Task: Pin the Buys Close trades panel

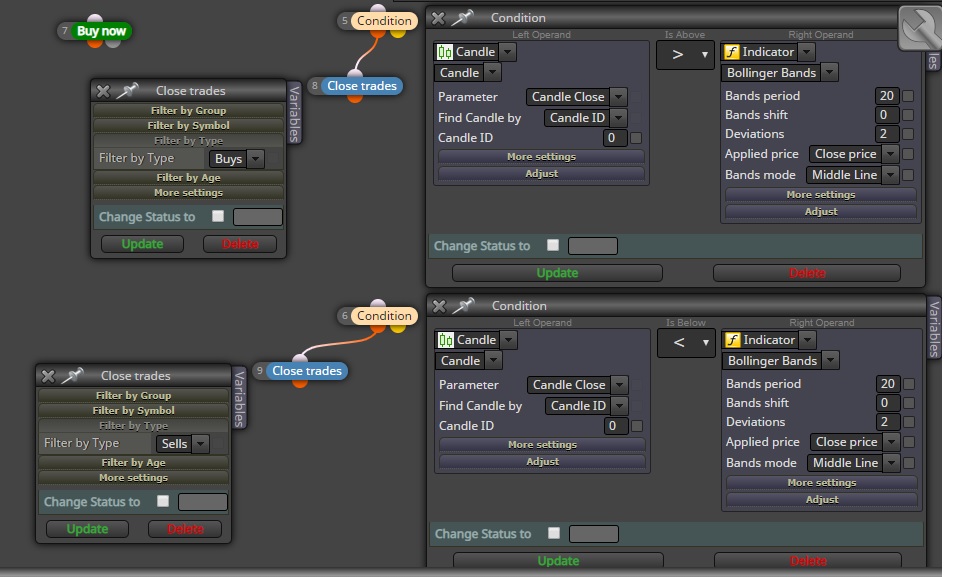Action: click(127, 91)
